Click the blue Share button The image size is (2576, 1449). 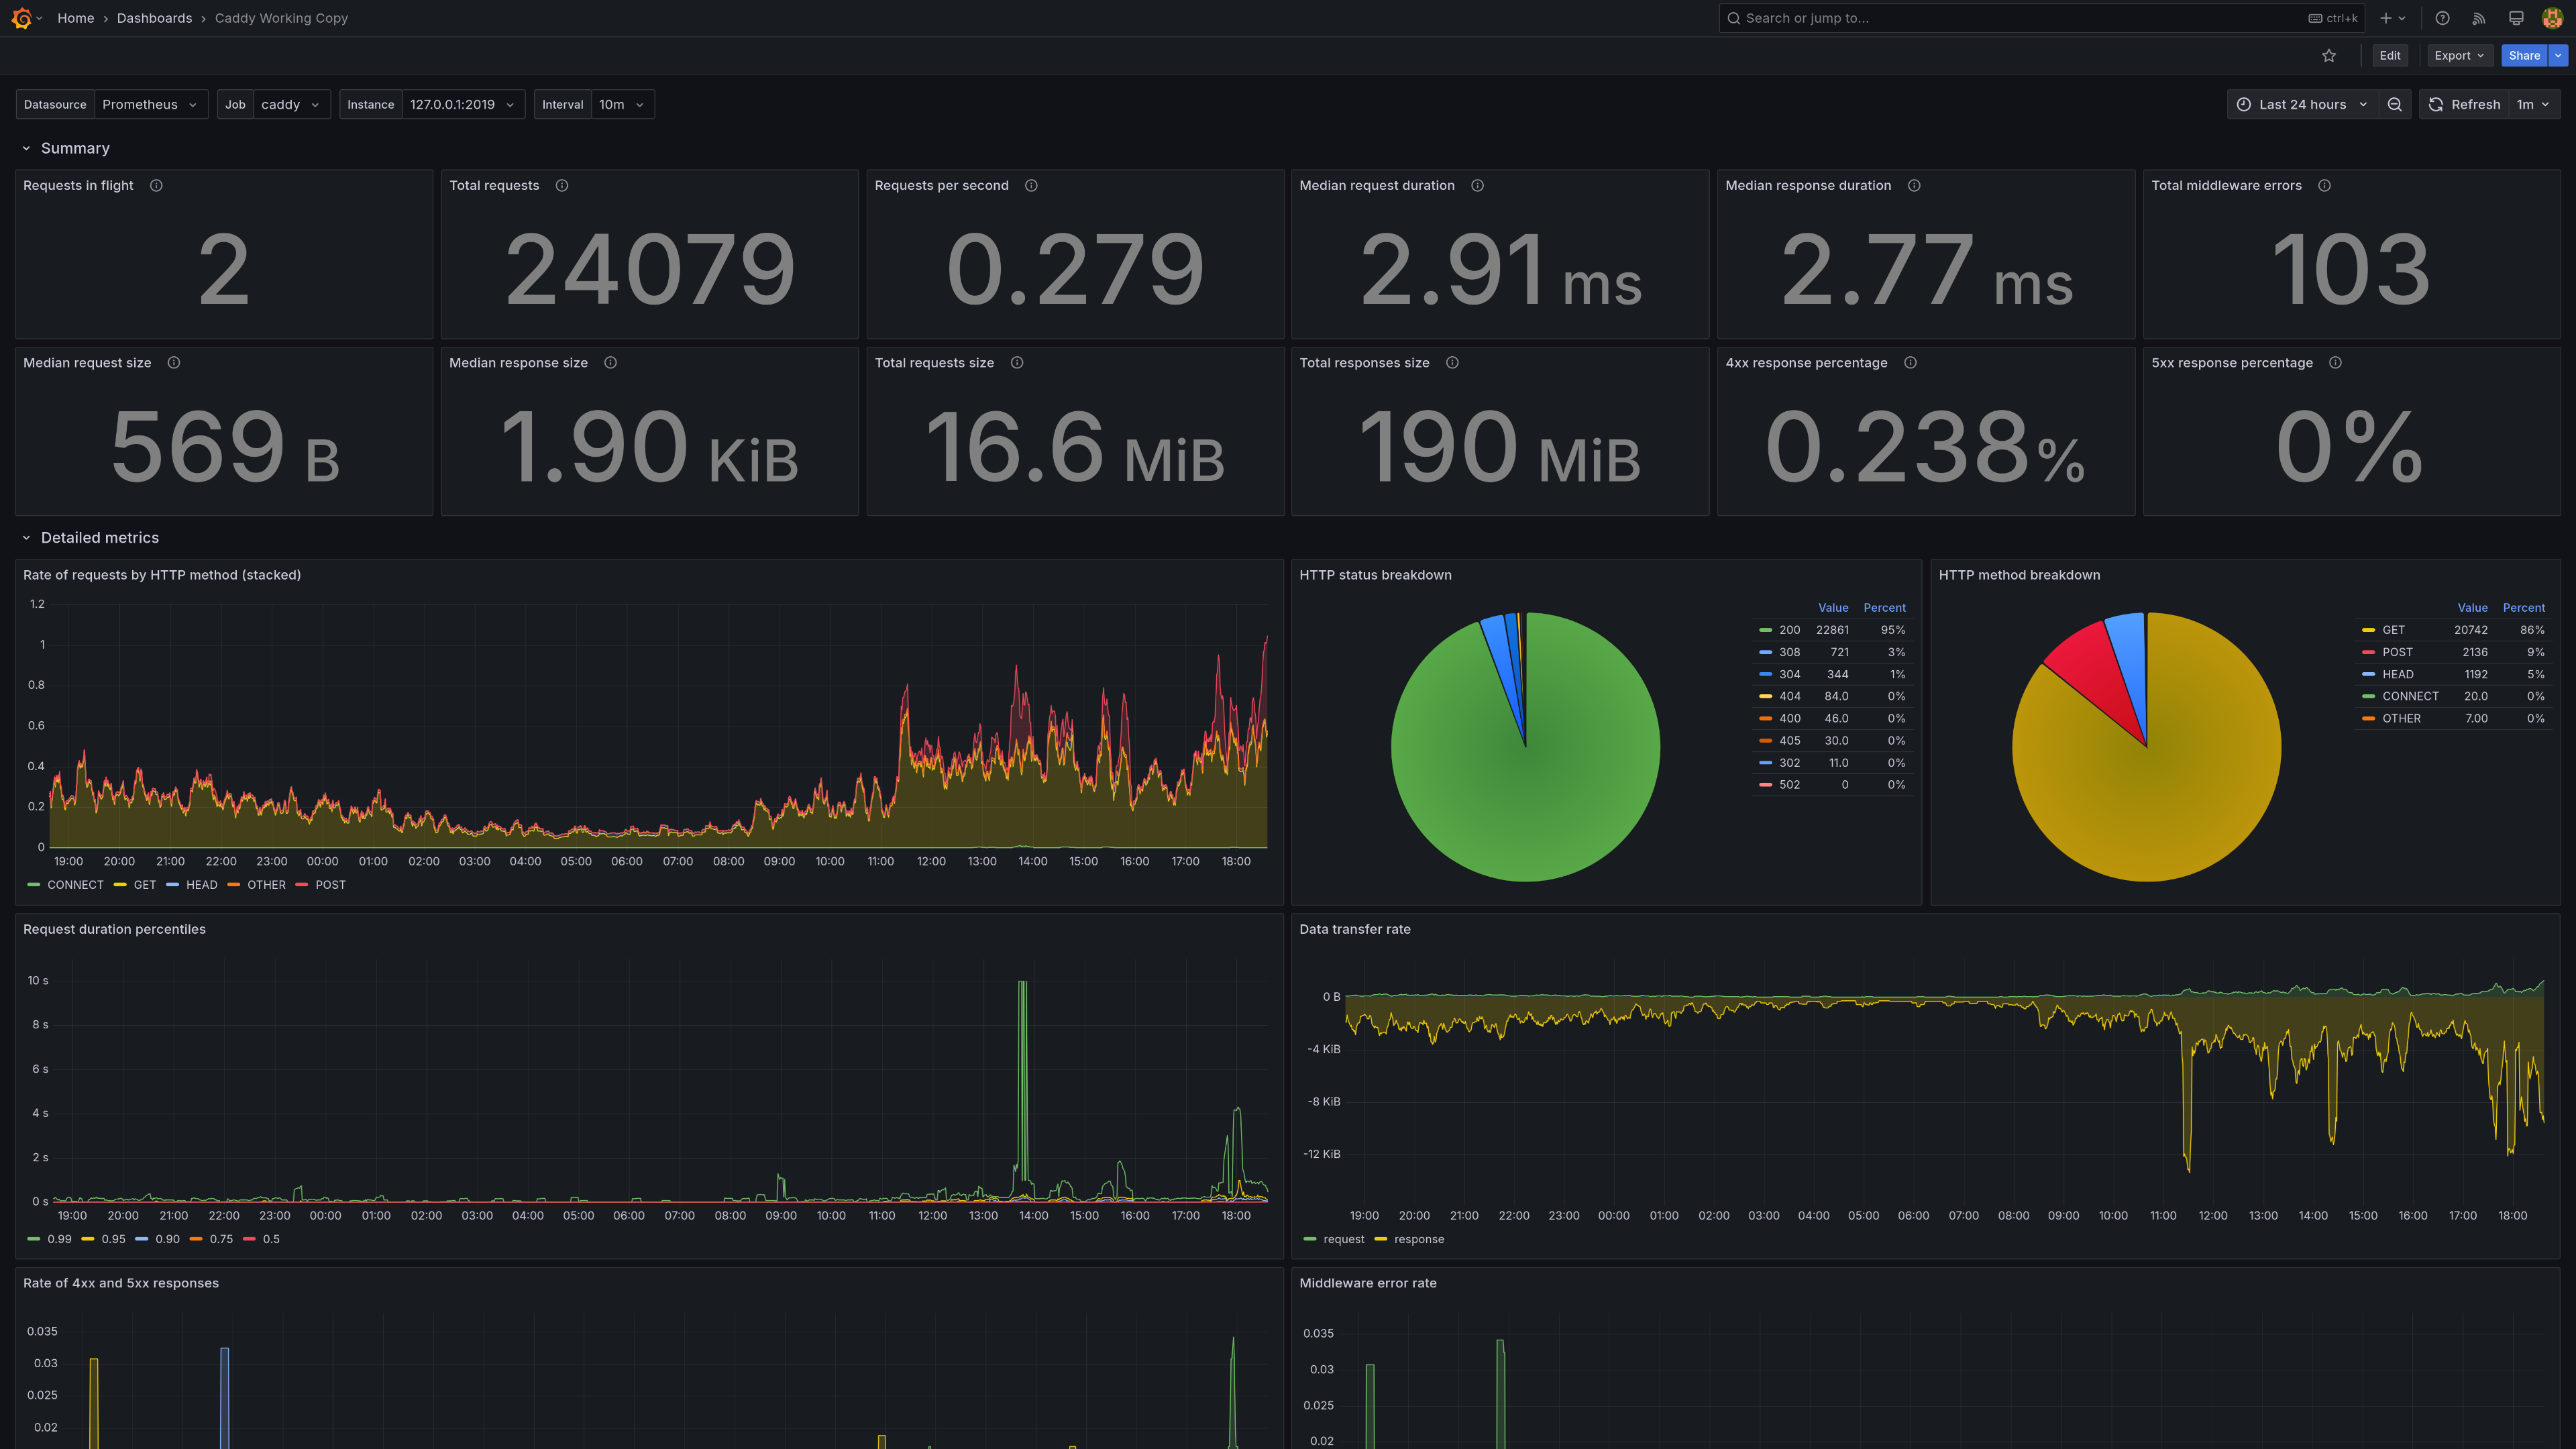pyautogui.click(x=2523, y=56)
